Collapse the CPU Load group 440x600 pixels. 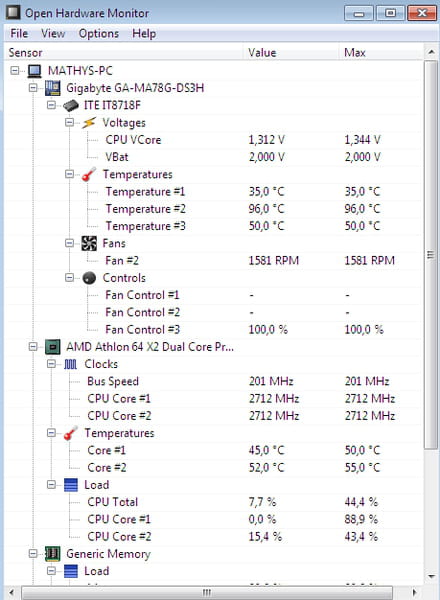pos(51,484)
